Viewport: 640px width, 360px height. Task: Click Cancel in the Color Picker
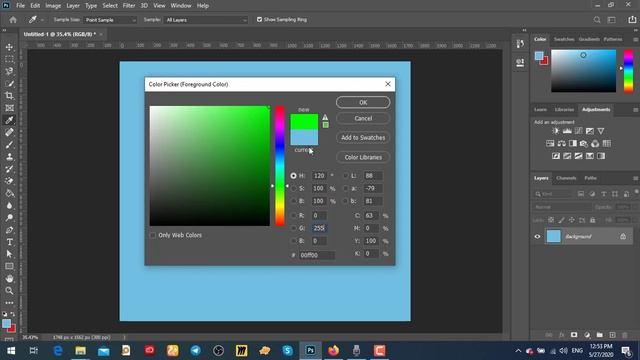click(363, 118)
